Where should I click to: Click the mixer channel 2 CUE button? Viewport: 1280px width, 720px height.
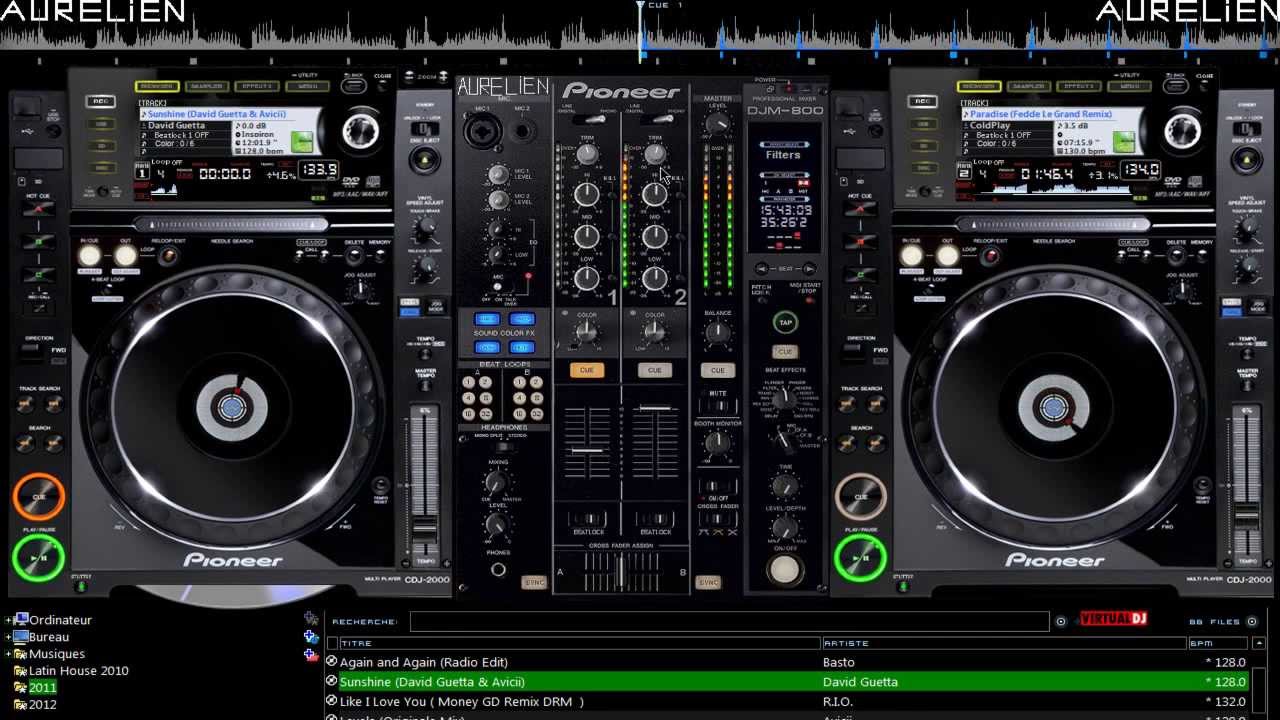coord(655,370)
